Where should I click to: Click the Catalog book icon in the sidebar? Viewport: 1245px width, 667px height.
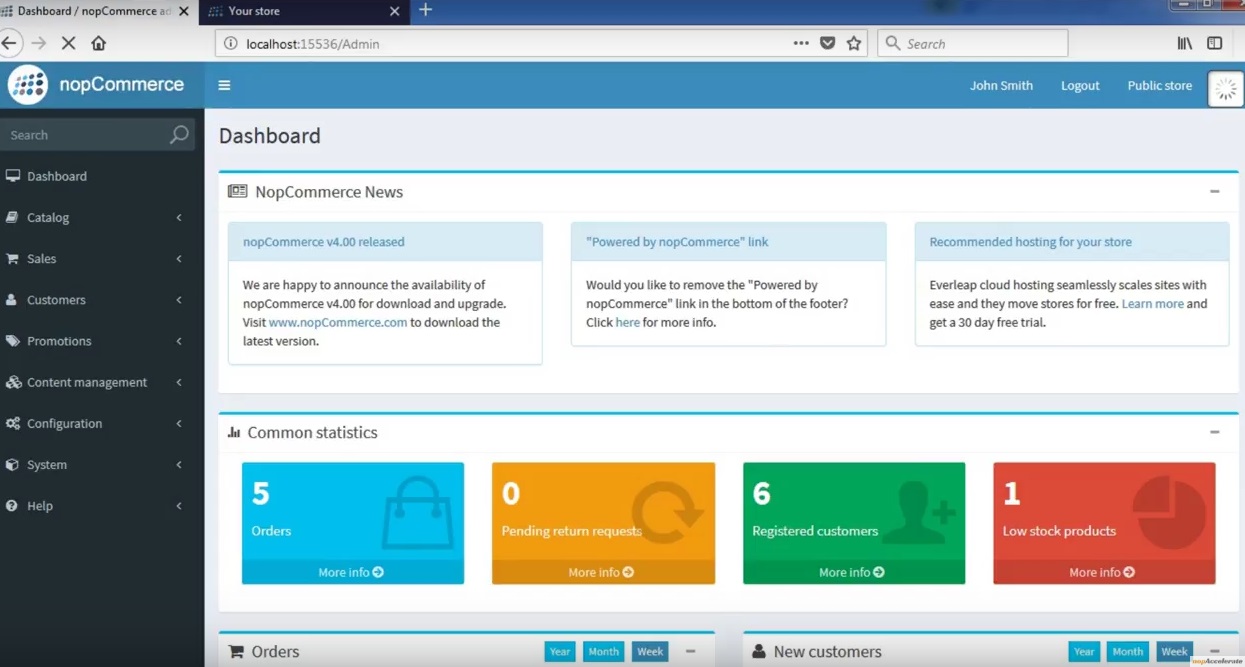click(12, 217)
